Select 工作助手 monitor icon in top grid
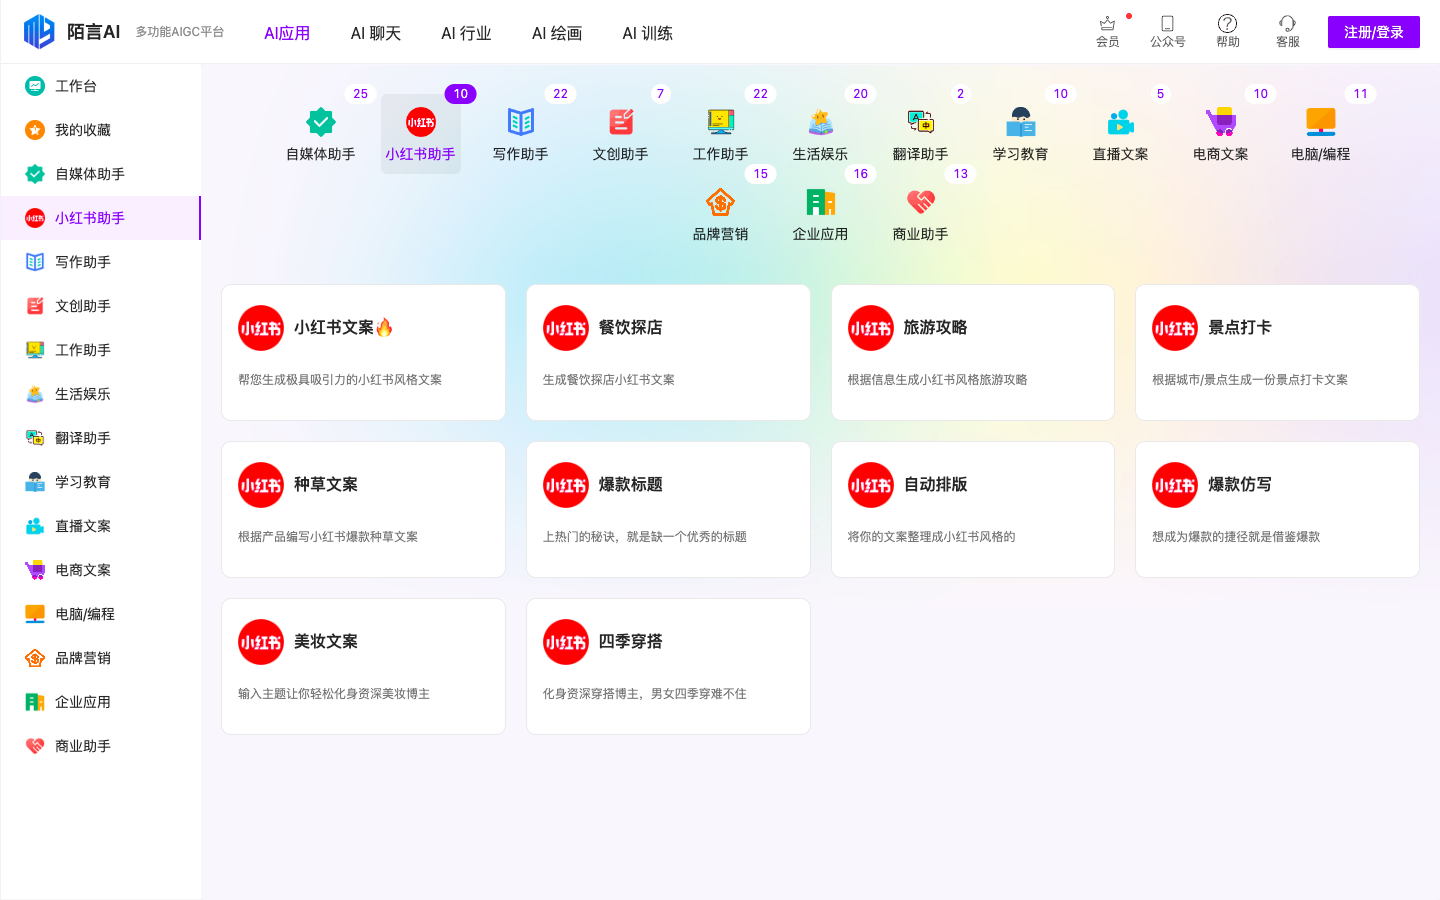 (x=721, y=122)
